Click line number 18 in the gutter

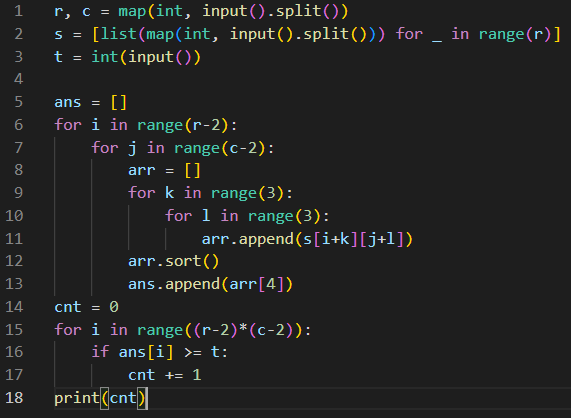(x=14, y=398)
